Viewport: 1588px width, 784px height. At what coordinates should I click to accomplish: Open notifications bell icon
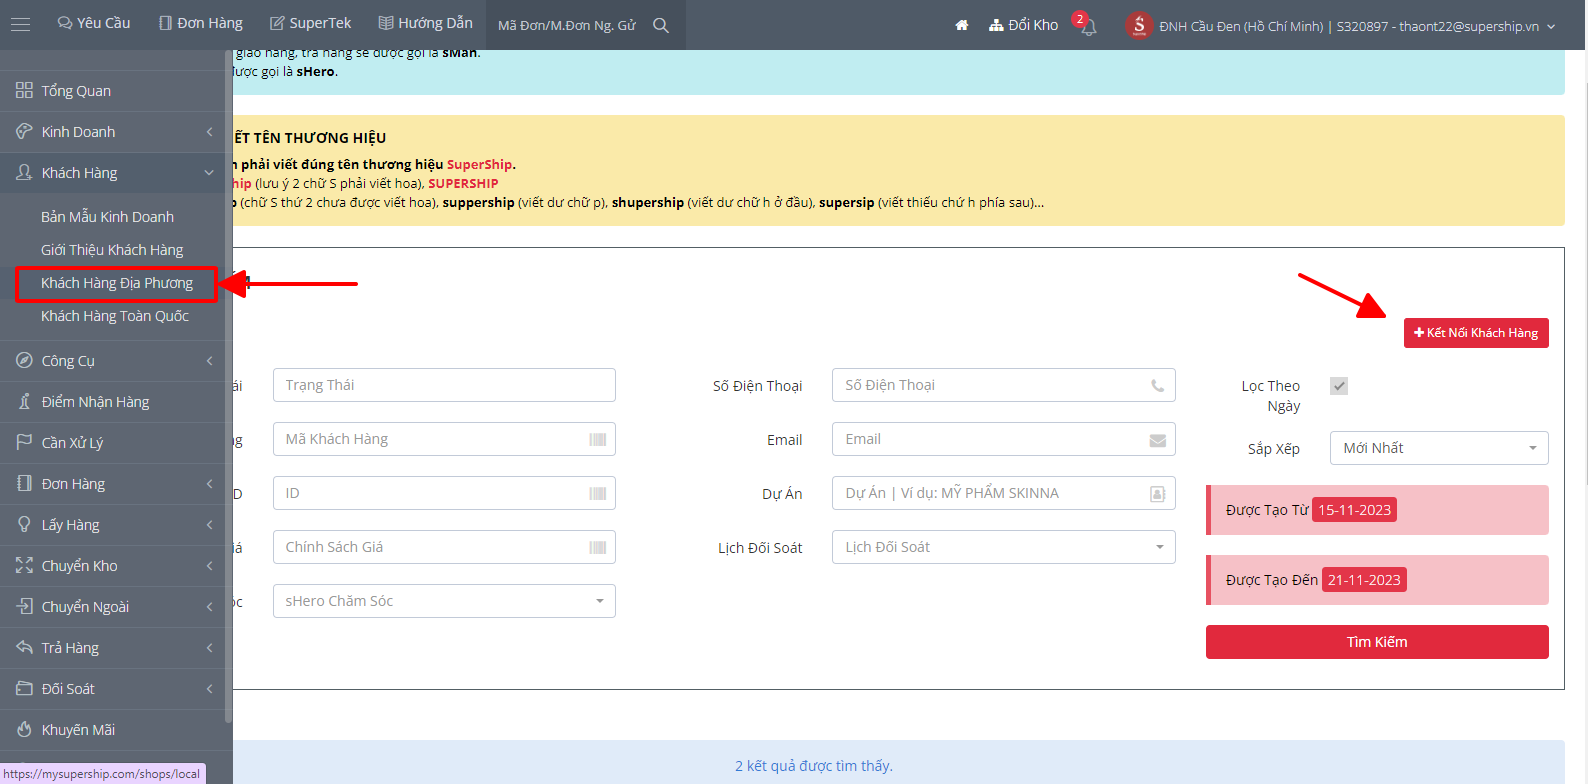tap(1088, 27)
